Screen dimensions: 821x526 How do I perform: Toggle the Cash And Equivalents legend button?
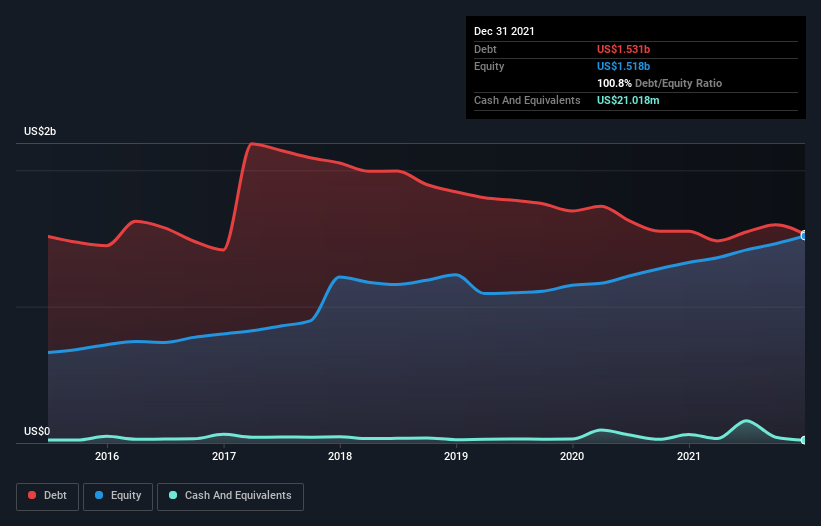[230, 496]
